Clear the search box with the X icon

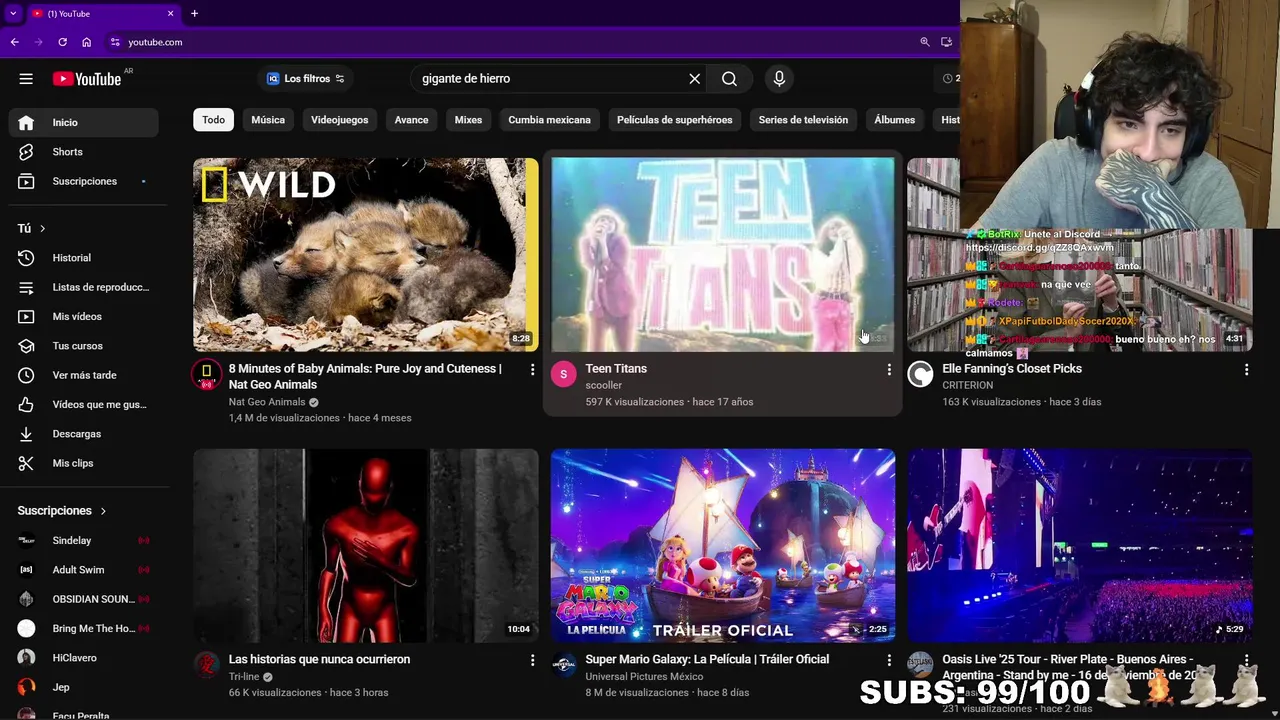(x=695, y=79)
